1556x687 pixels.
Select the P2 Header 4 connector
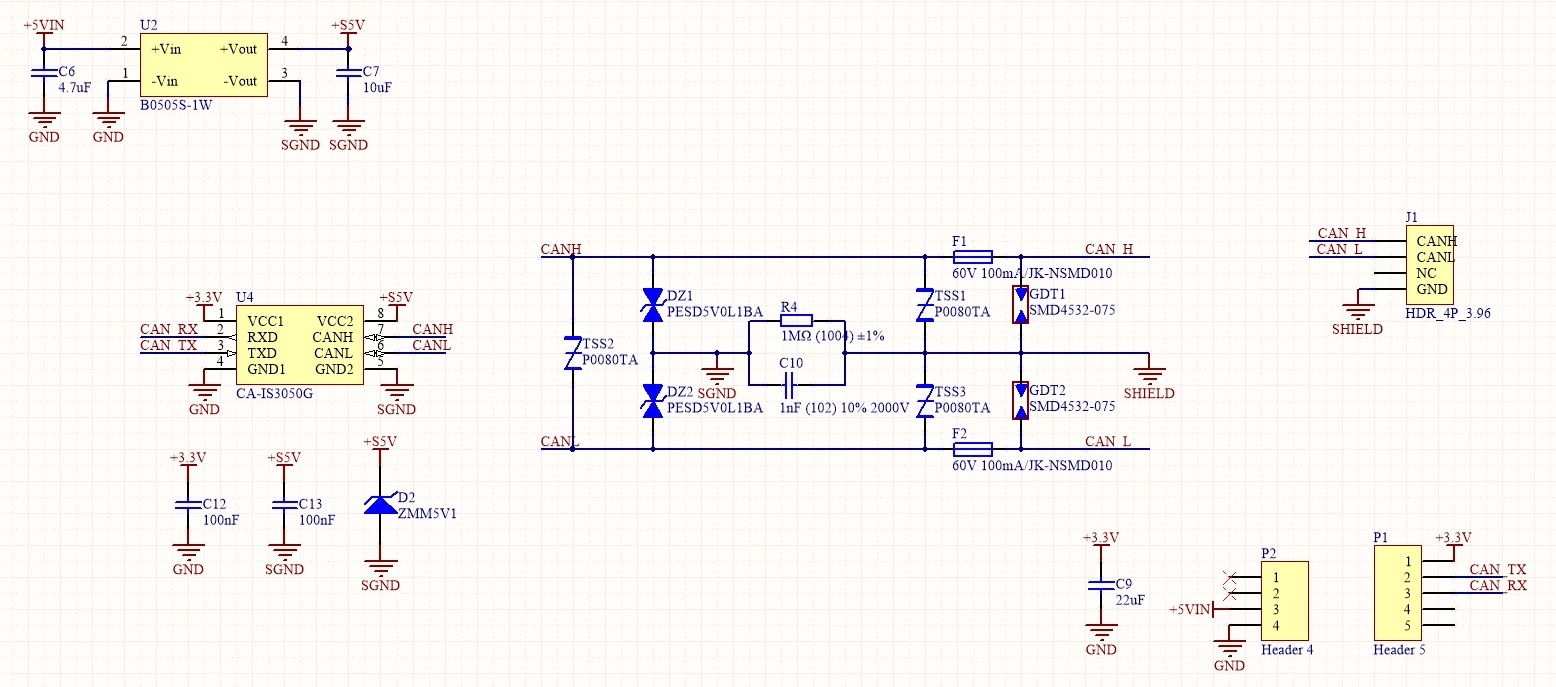tap(1285, 601)
